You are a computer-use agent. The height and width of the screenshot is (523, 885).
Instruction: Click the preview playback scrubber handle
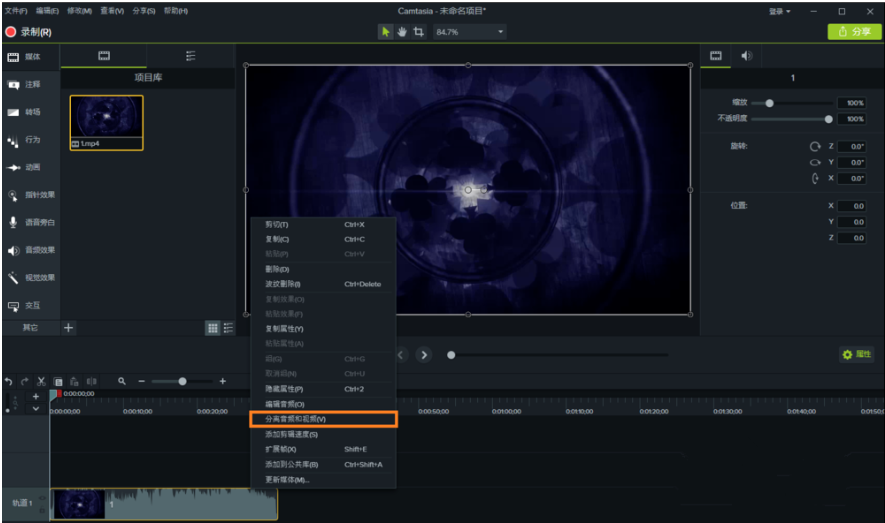451,355
